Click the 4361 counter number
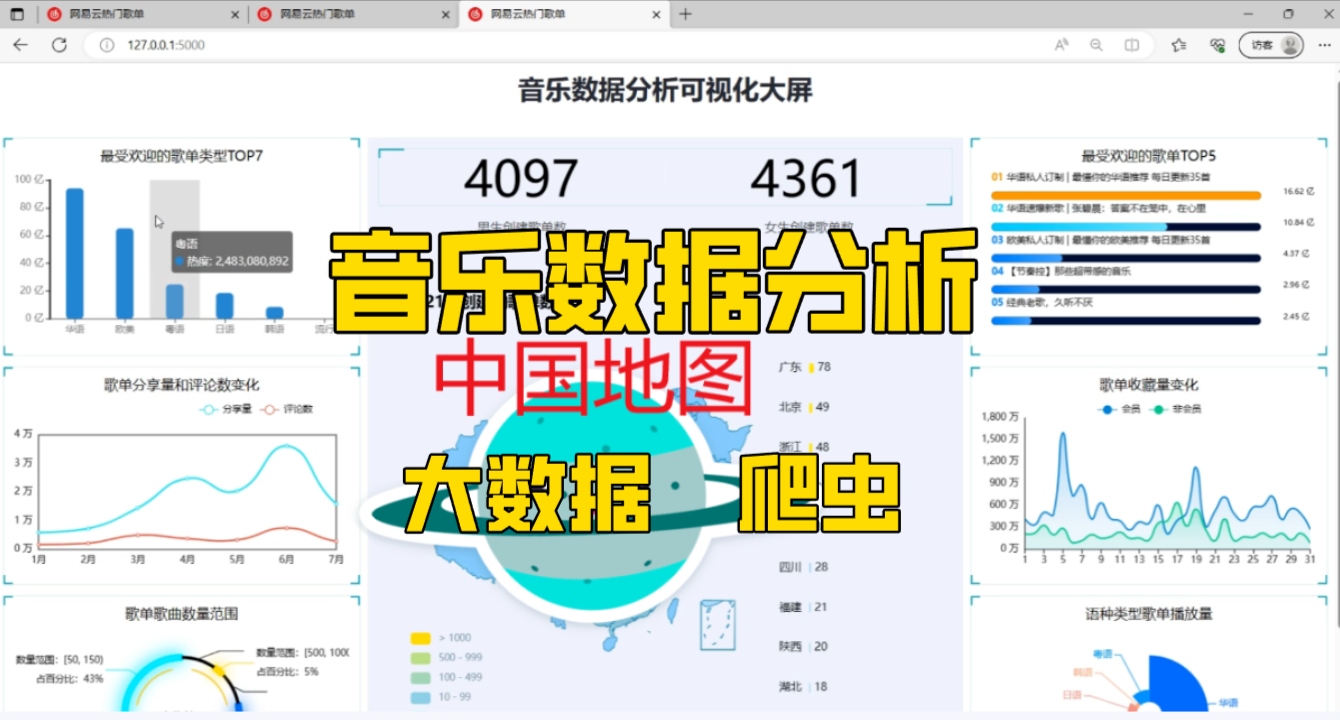Screen dimensions: 1340x720 (806, 179)
